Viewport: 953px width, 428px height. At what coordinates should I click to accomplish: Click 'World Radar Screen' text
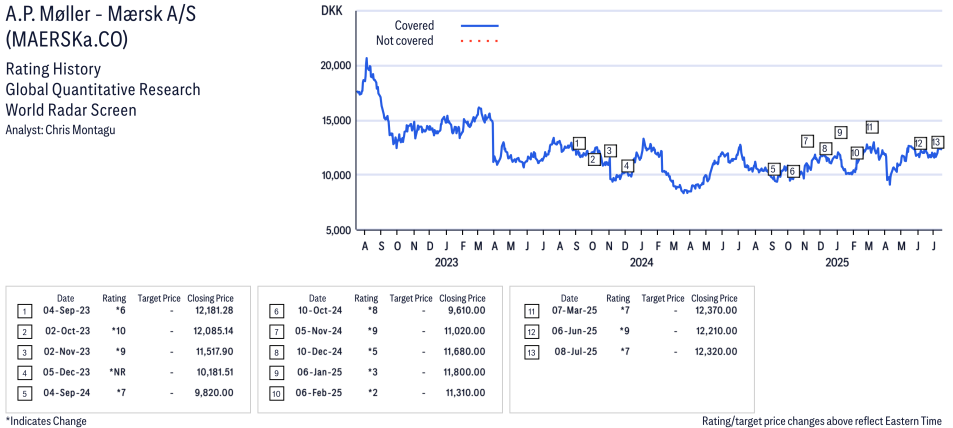(71, 111)
